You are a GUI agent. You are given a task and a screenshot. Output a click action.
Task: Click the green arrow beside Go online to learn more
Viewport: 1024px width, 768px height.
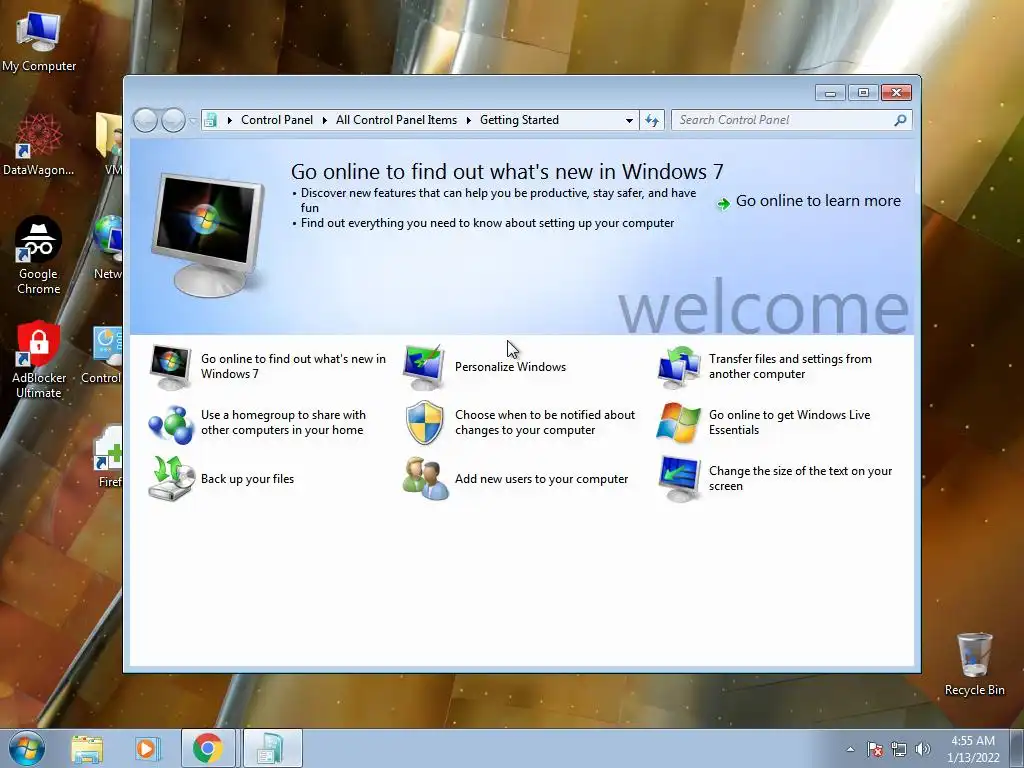[723, 203]
